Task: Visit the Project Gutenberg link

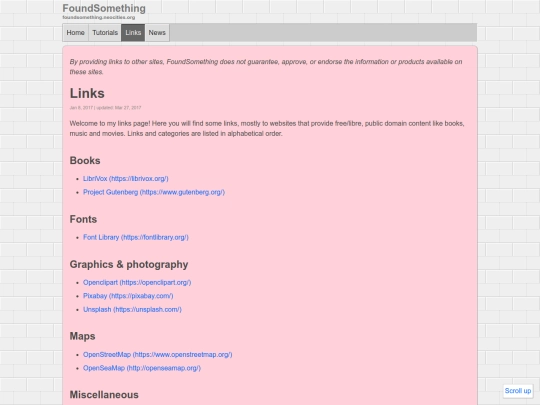Action: [154, 192]
